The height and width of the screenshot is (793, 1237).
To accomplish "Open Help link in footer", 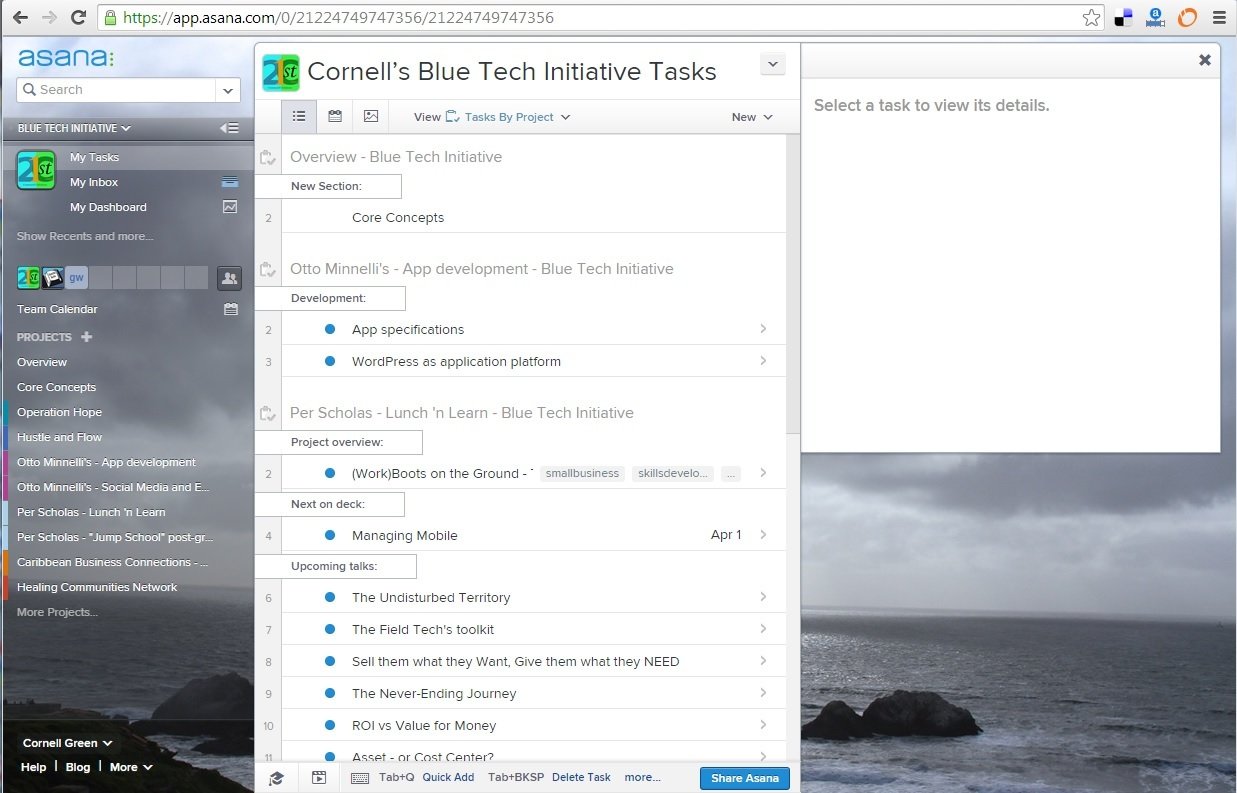I will coord(33,767).
